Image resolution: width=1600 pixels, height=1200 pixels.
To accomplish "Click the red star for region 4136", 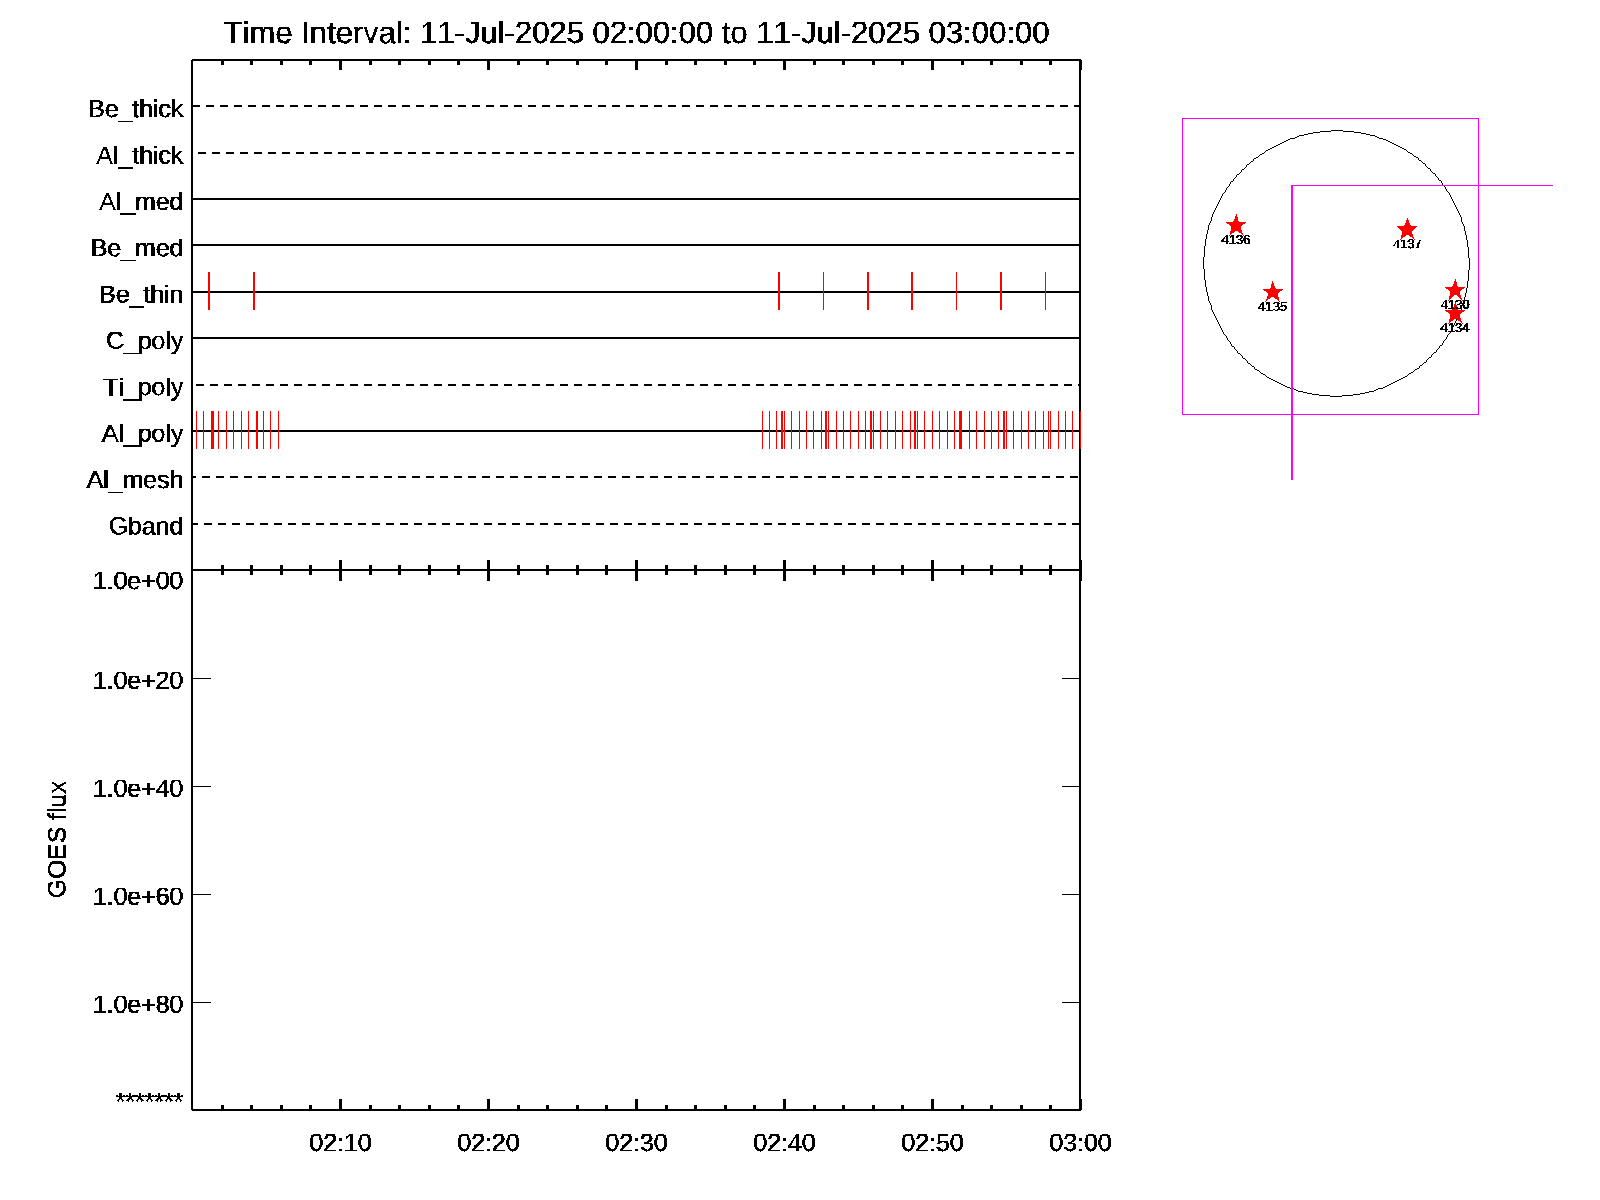I will (1236, 225).
